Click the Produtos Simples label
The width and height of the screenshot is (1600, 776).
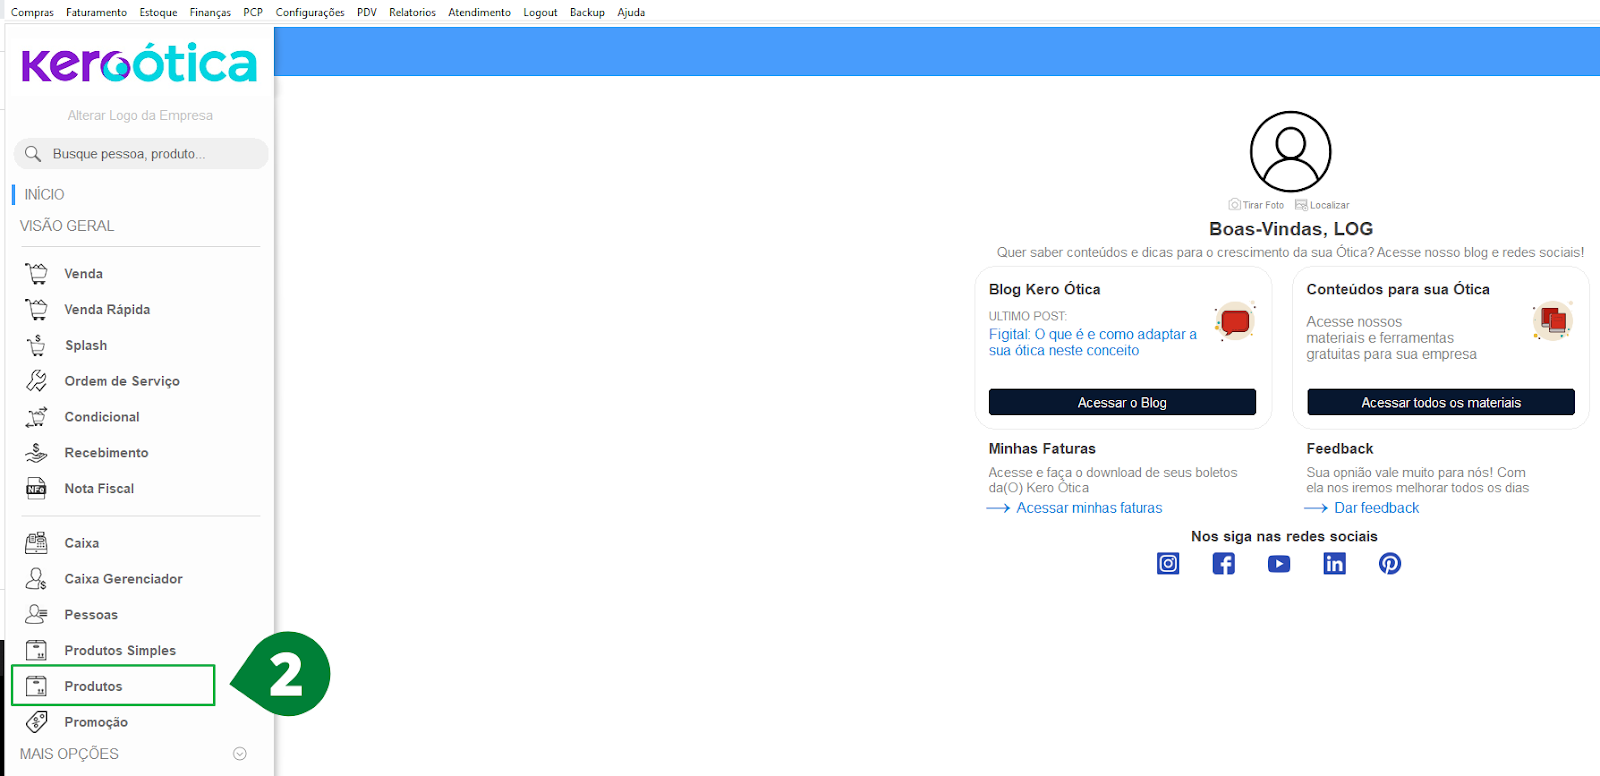pyautogui.click(x=120, y=650)
